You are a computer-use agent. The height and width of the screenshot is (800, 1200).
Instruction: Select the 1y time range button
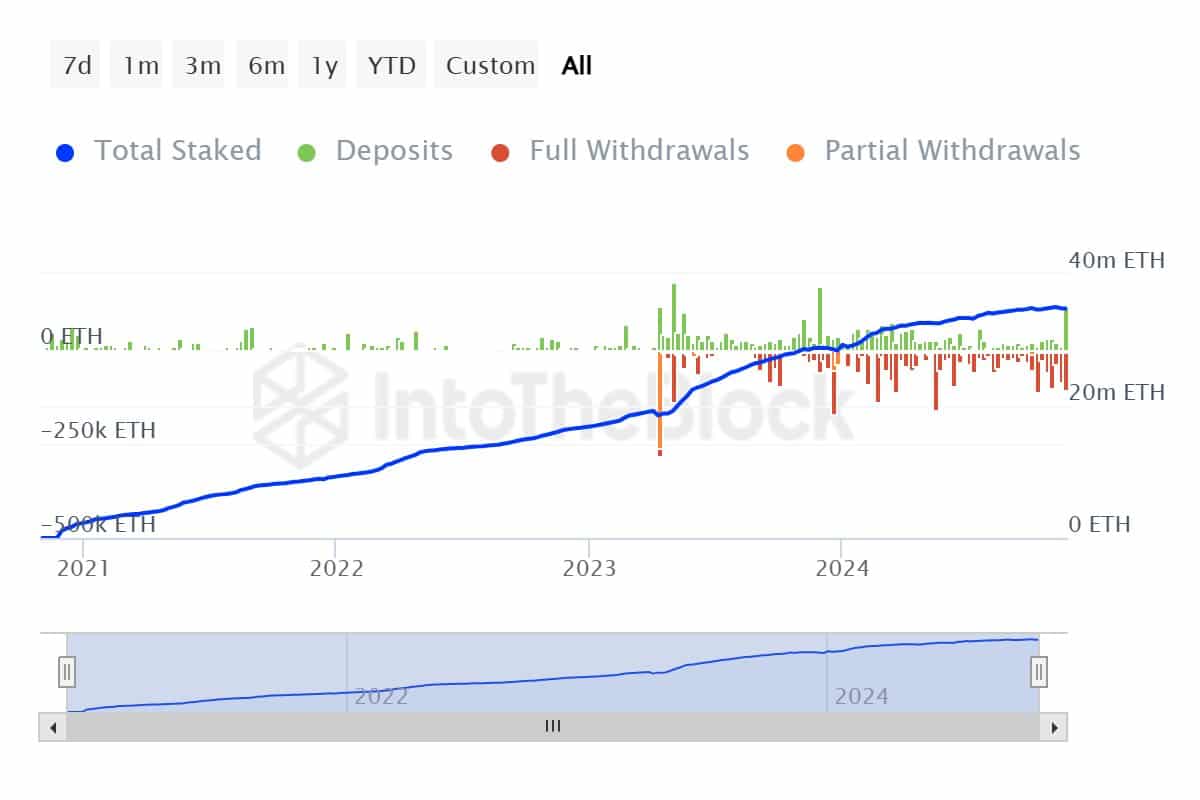322,64
